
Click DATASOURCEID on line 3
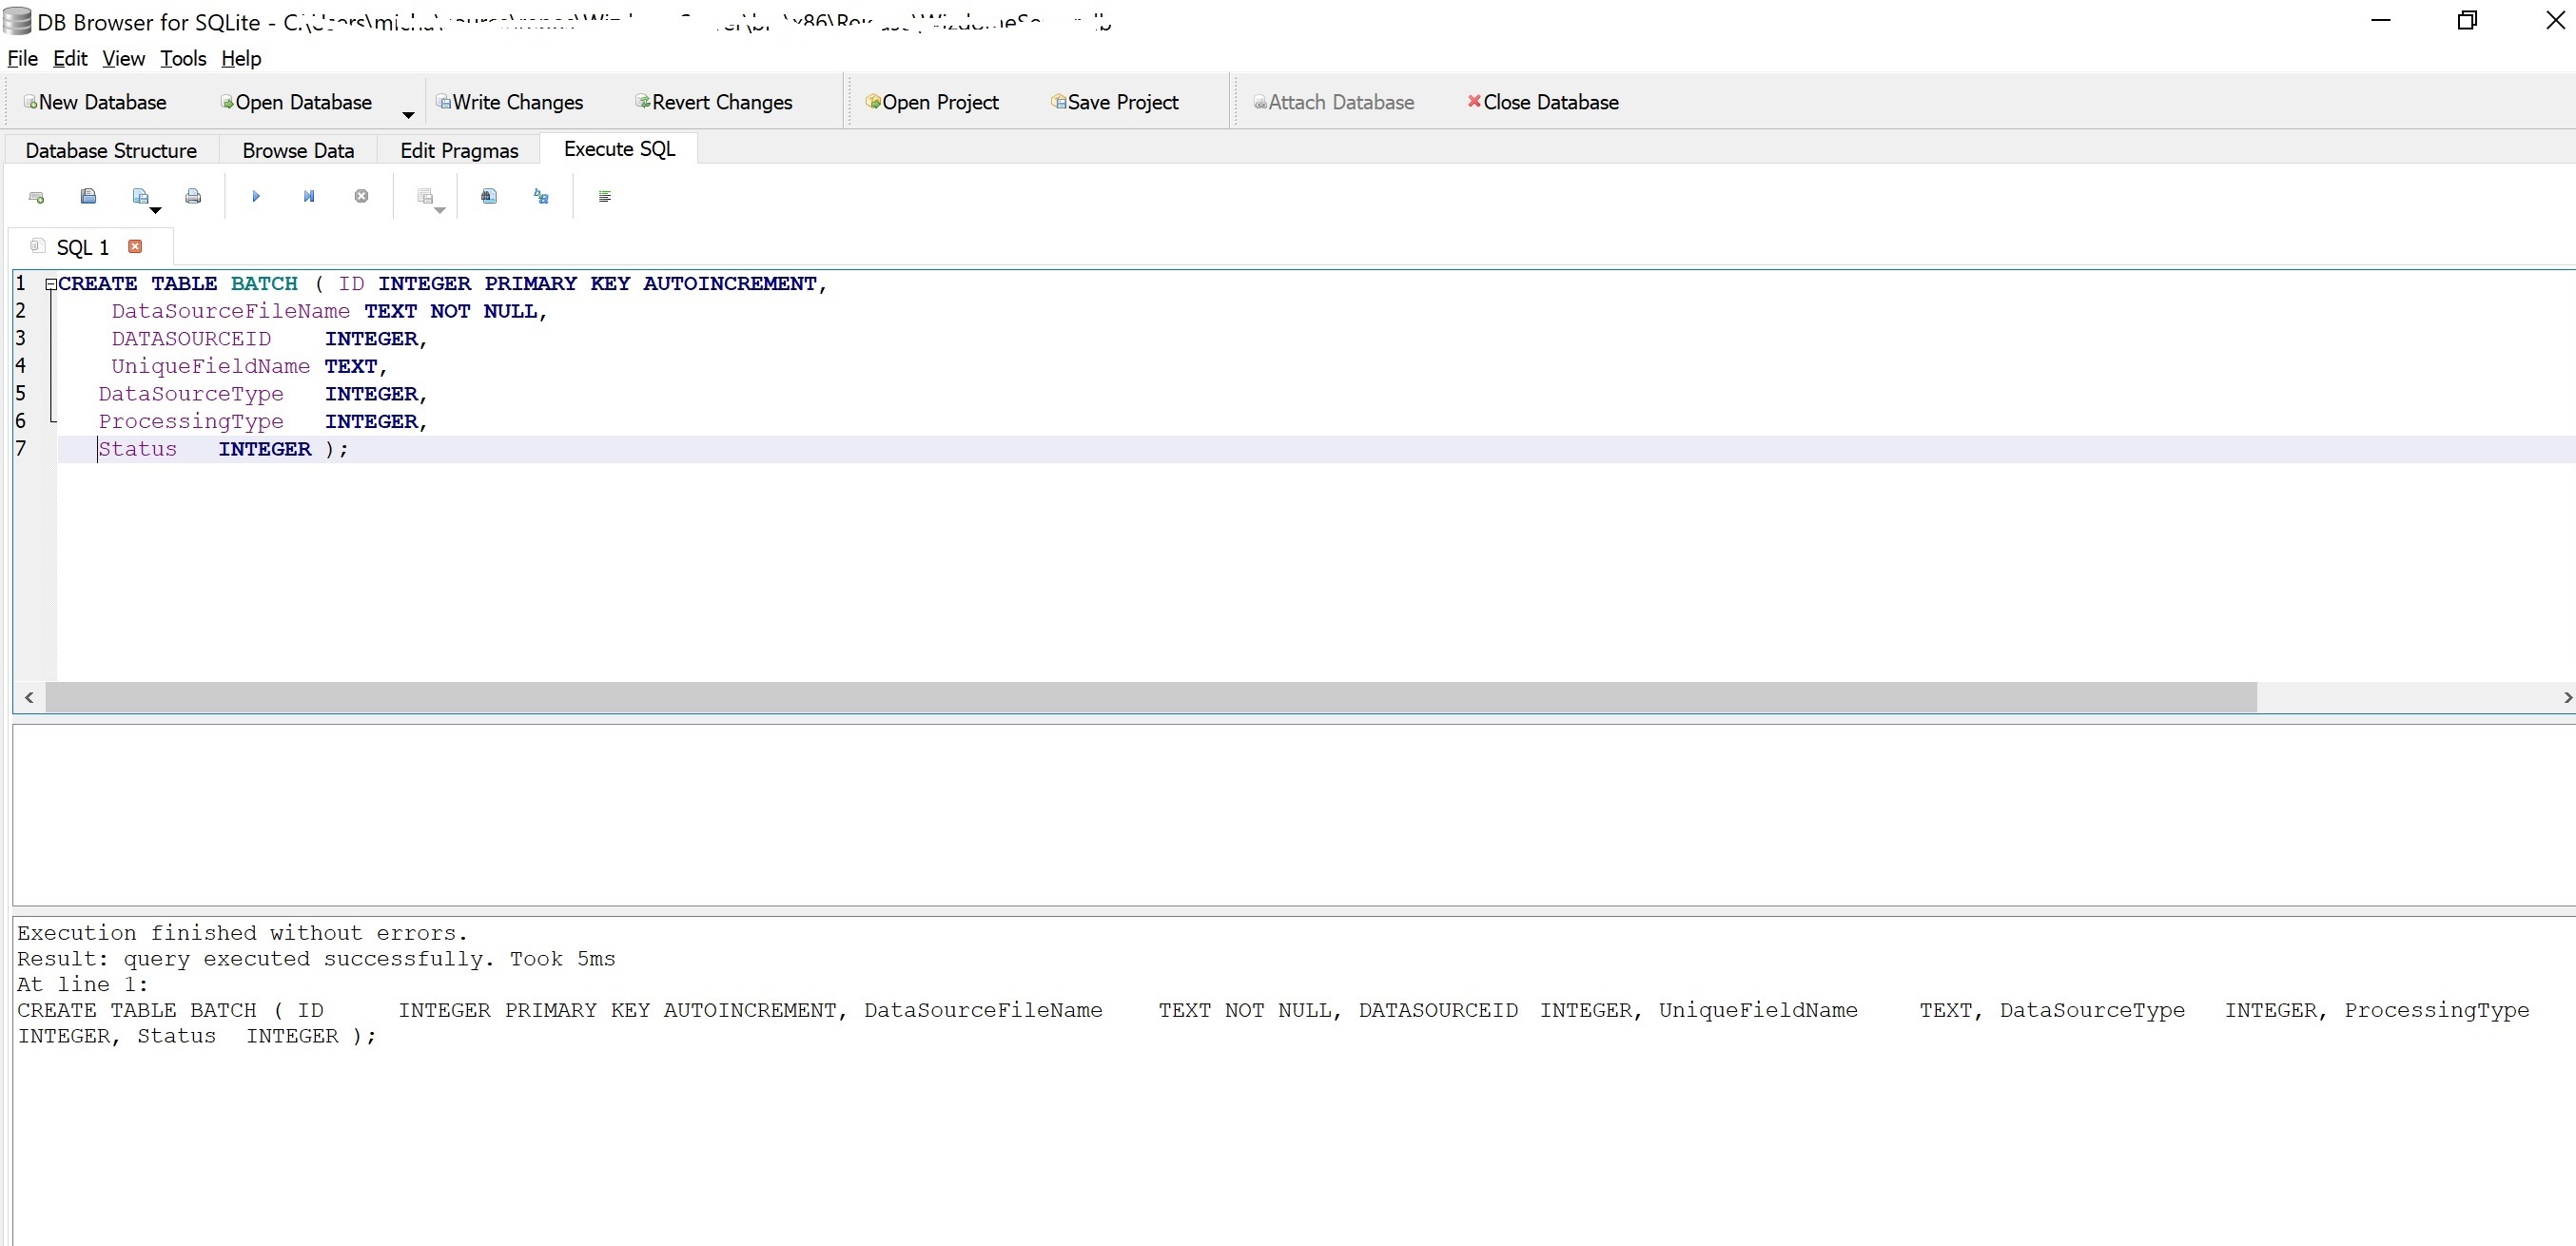[x=191, y=339]
